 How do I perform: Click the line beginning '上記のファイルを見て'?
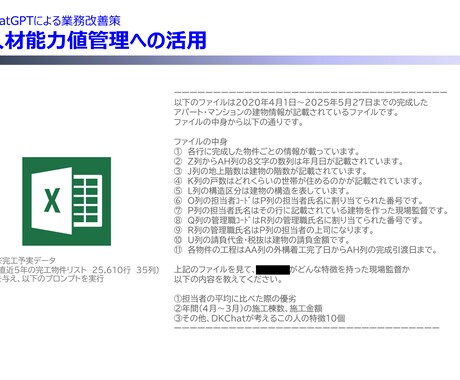point(292,269)
